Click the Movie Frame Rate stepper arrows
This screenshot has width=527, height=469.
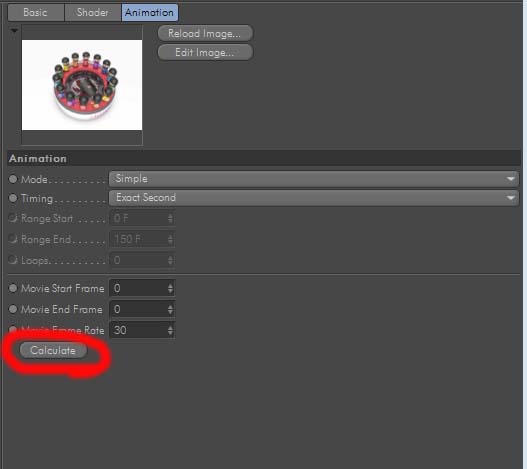point(170,330)
